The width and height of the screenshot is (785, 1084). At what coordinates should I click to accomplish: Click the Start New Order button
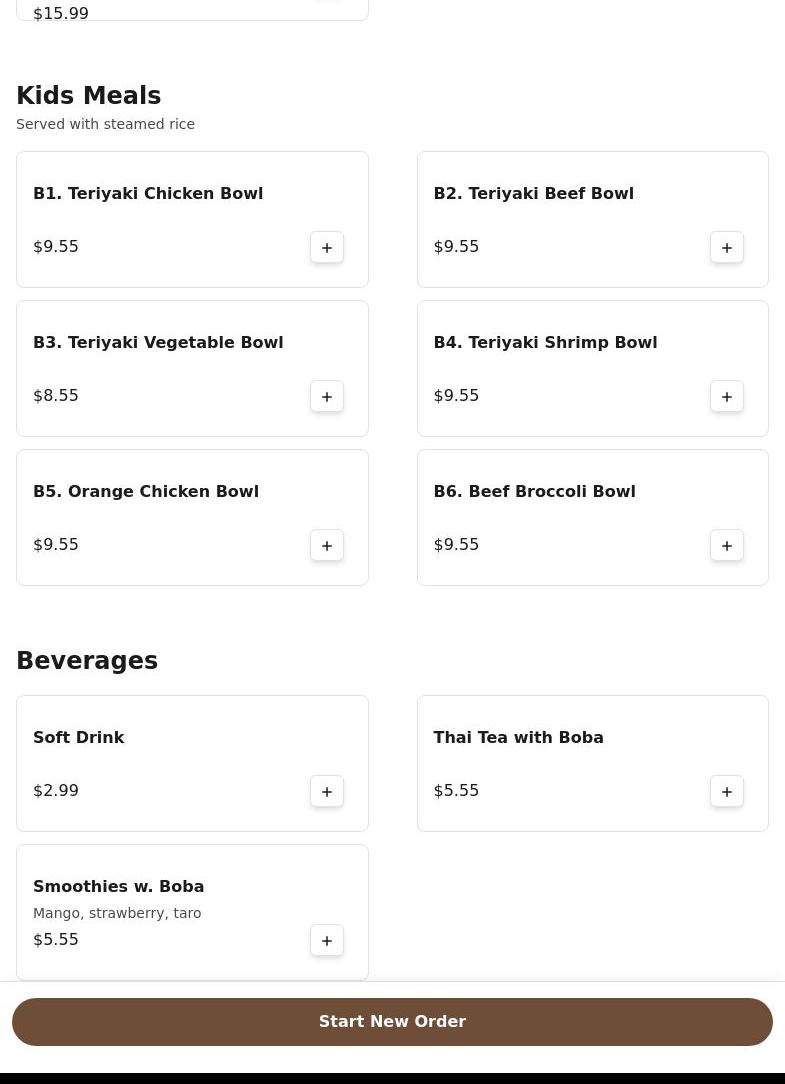coord(392,1022)
